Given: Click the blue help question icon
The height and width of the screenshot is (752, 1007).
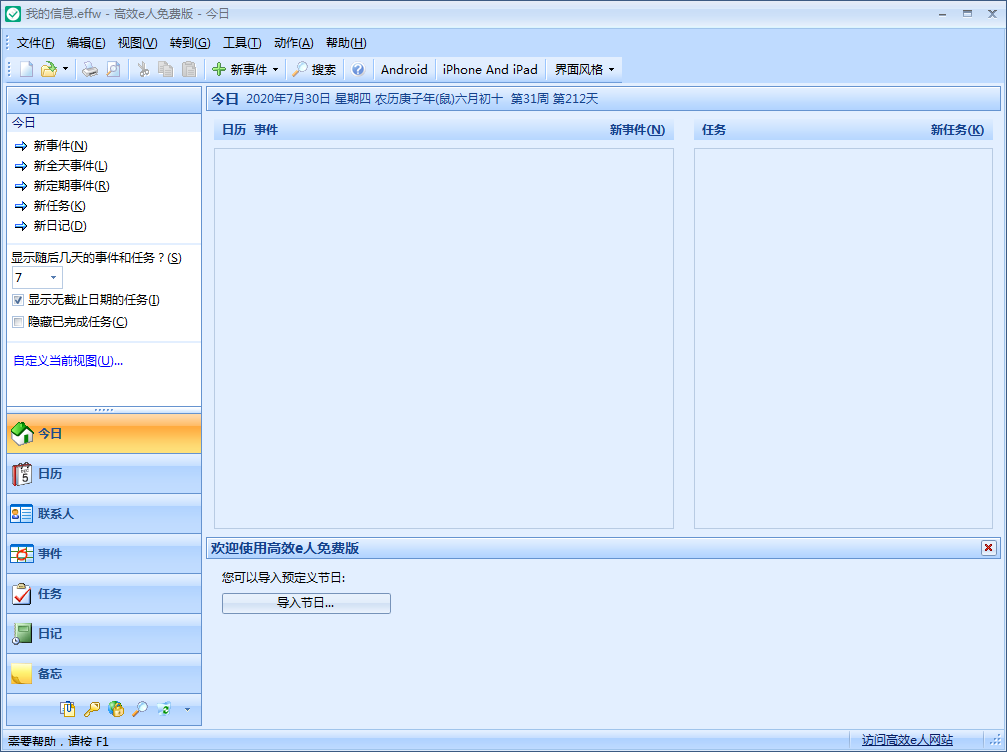Looking at the screenshot, I should (x=358, y=69).
